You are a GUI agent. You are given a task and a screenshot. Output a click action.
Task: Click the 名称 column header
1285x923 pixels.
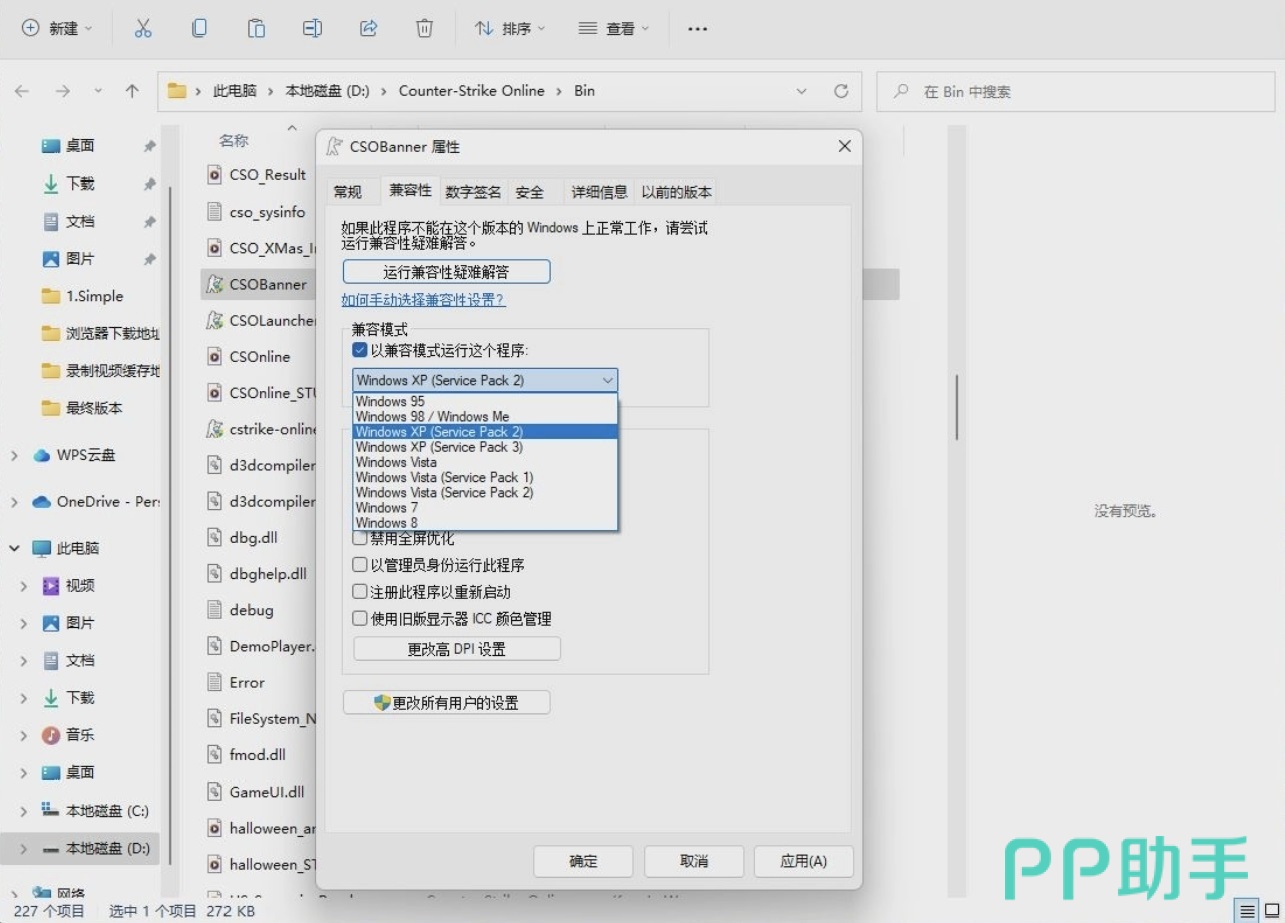pyautogui.click(x=234, y=141)
